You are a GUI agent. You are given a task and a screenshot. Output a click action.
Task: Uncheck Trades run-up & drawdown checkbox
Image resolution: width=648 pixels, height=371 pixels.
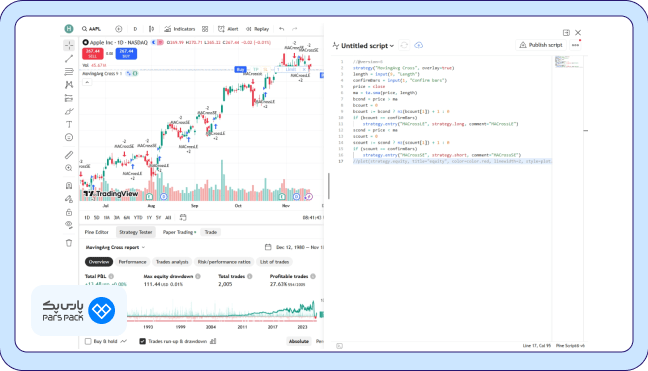[143, 341]
